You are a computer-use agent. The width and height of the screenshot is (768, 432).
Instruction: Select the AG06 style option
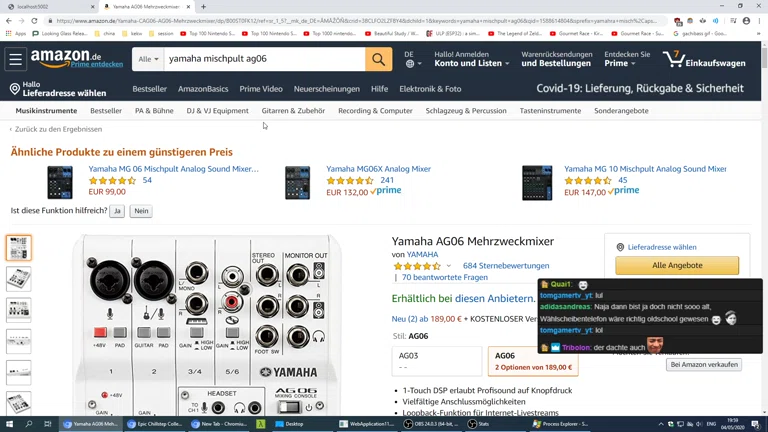pyautogui.click(x=532, y=360)
